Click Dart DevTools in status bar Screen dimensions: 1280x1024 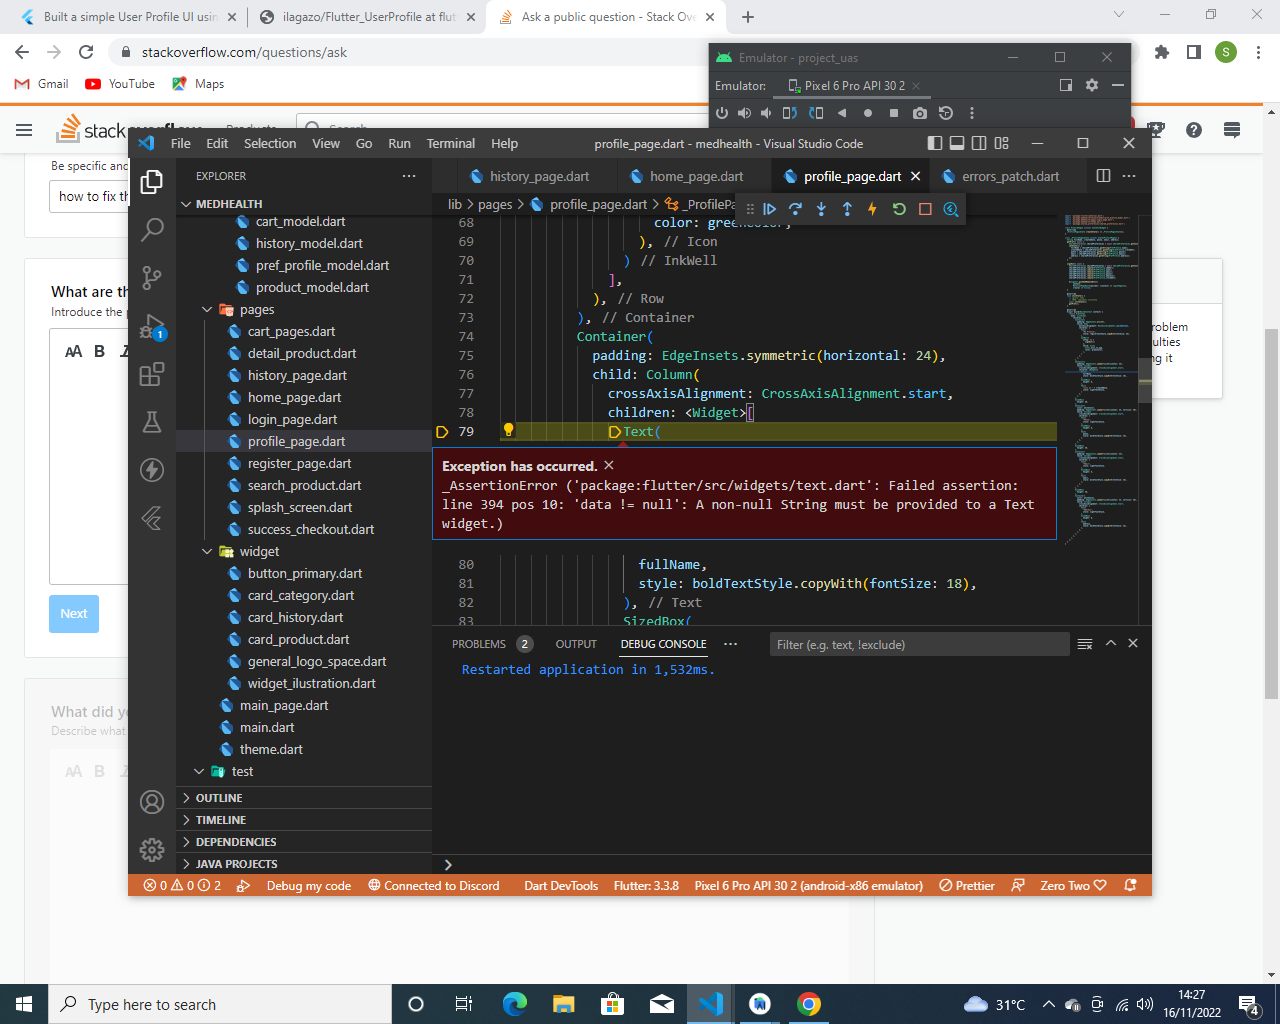click(x=561, y=885)
